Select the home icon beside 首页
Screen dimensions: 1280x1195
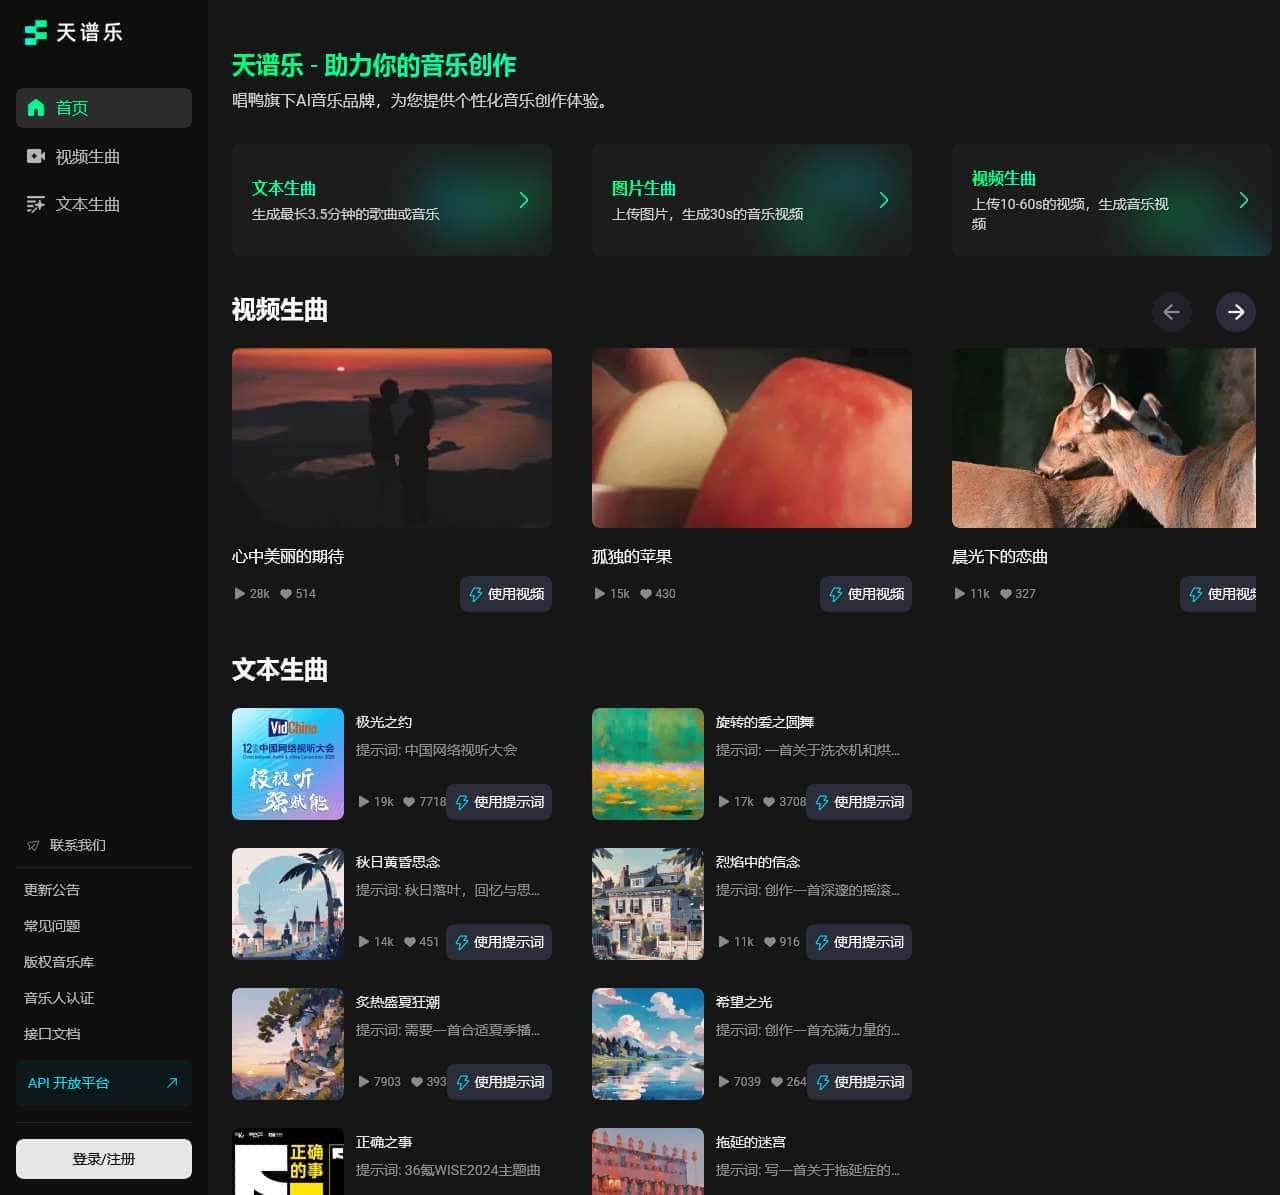click(36, 107)
